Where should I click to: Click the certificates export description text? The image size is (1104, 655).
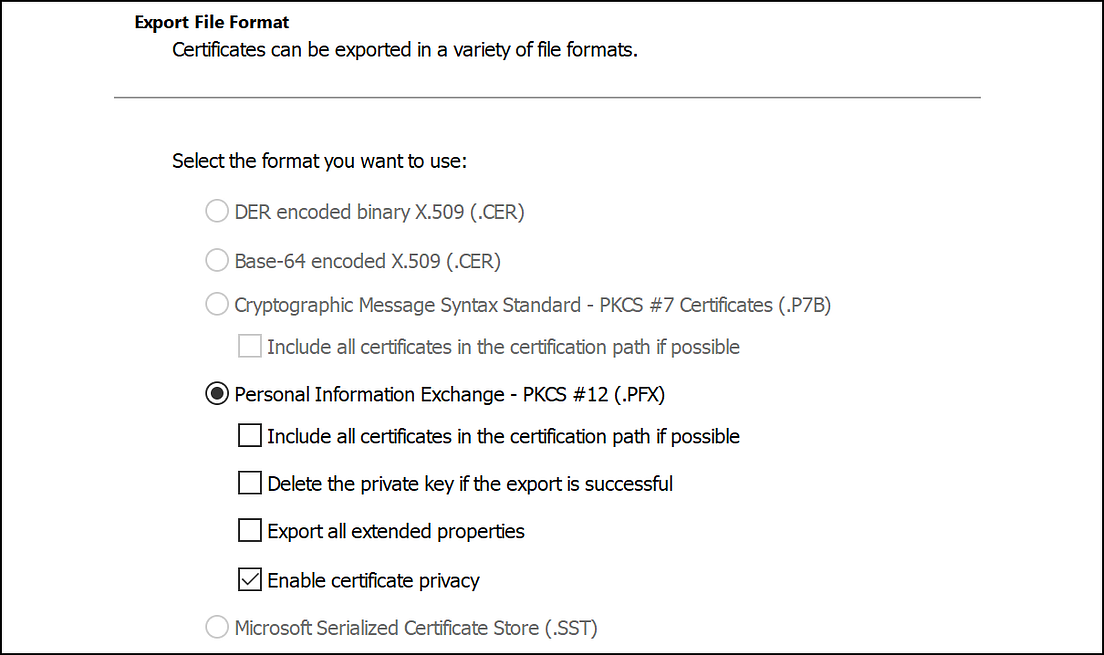405,49
